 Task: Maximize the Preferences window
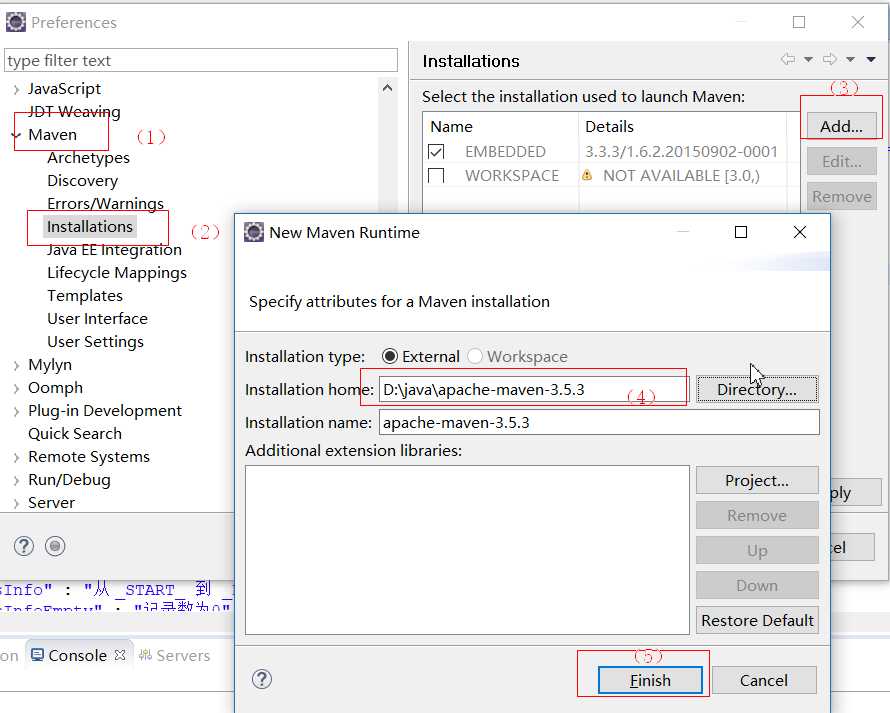799,22
